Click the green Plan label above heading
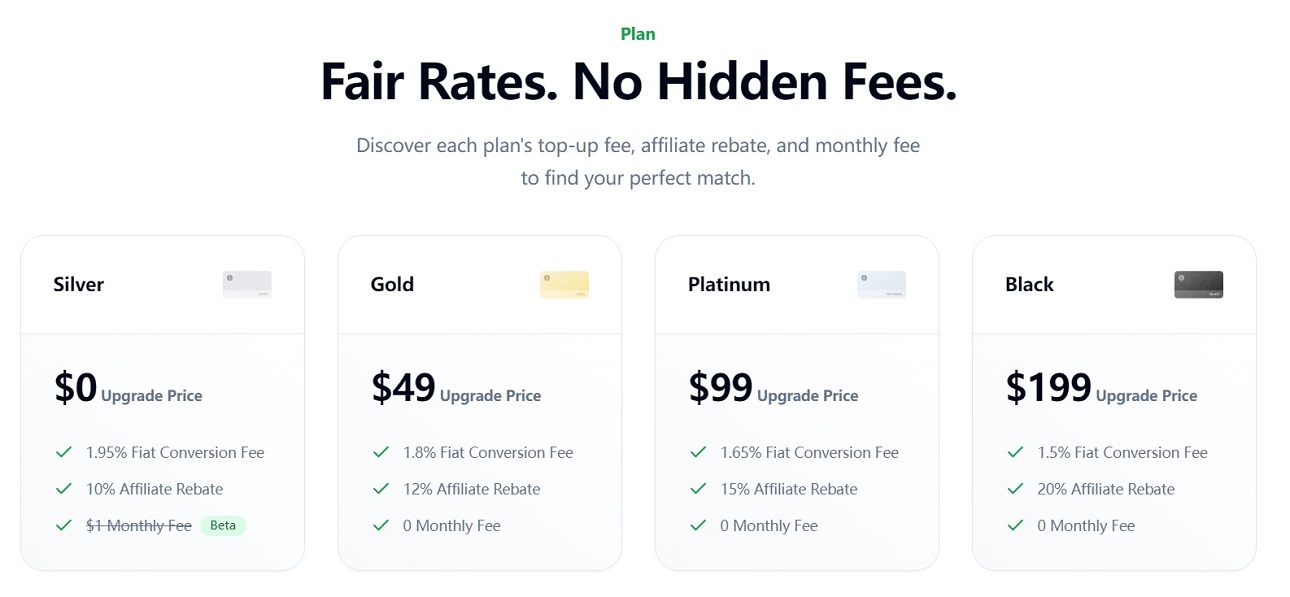This screenshot has height=597, width=1290. [x=638, y=34]
